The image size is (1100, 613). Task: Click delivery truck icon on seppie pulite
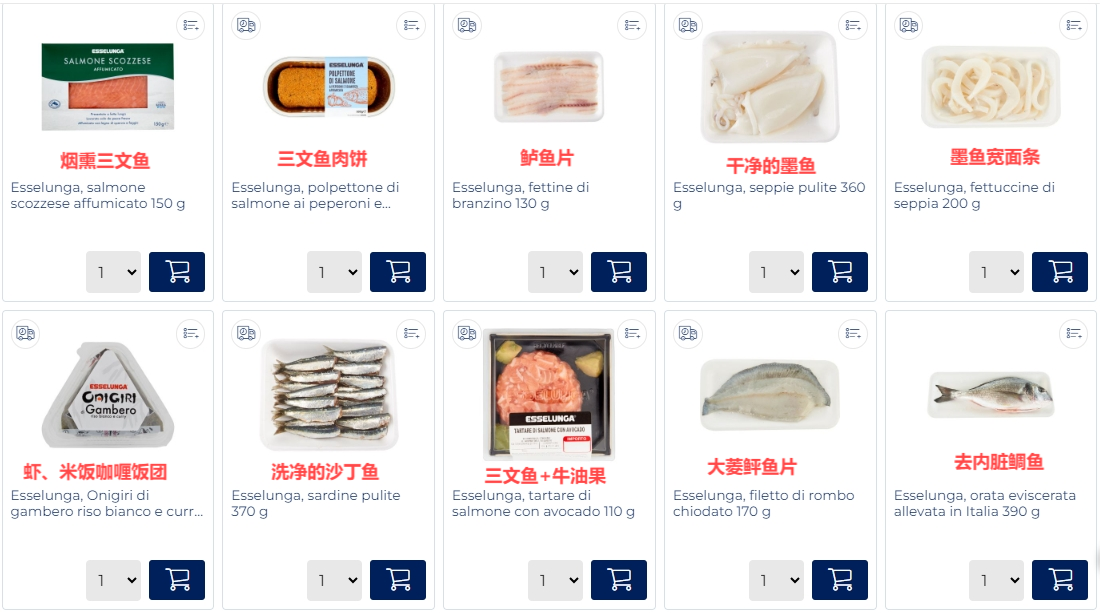click(x=688, y=26)
